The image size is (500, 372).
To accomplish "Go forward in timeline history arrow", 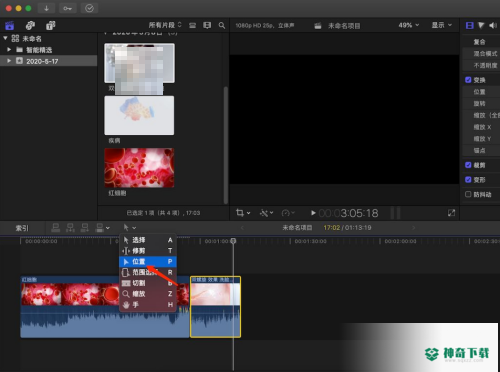I will (x=414, y=228).
